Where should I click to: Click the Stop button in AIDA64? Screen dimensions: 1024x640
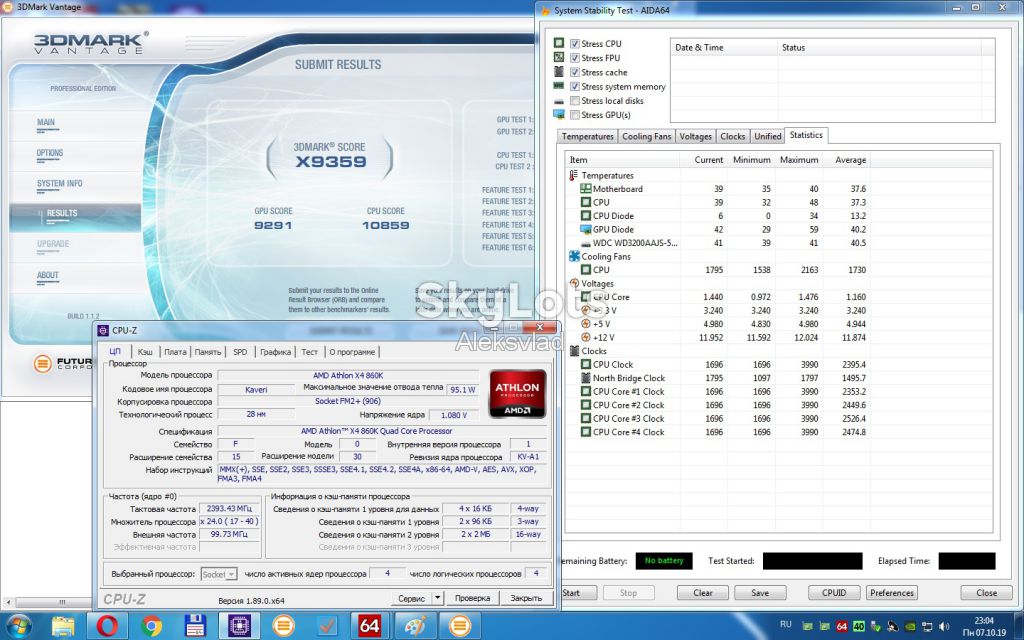coord(628,593)
